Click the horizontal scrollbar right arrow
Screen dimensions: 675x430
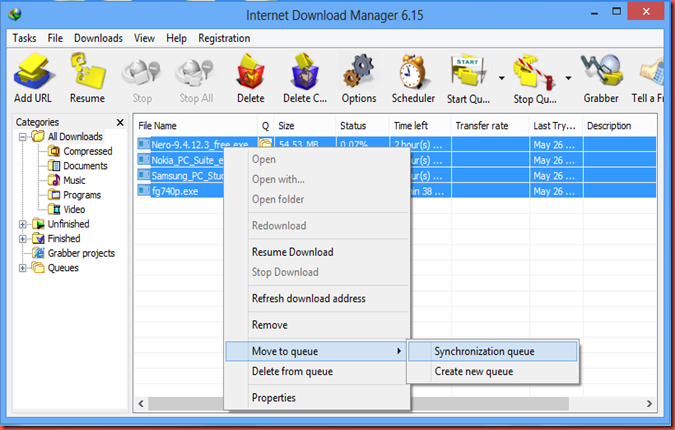click(649, 404)
